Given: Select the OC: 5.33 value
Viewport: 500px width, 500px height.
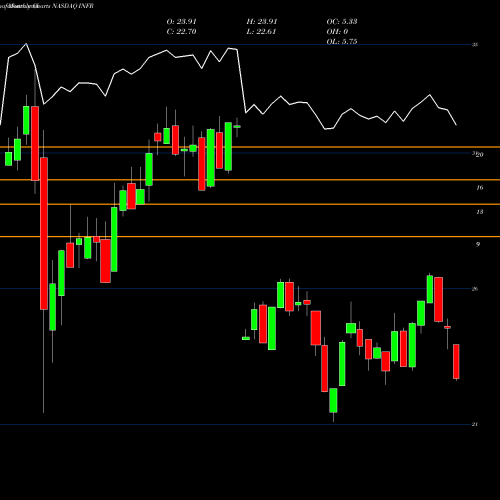Looking at the screenshot, I should click(x=342, y=22).
